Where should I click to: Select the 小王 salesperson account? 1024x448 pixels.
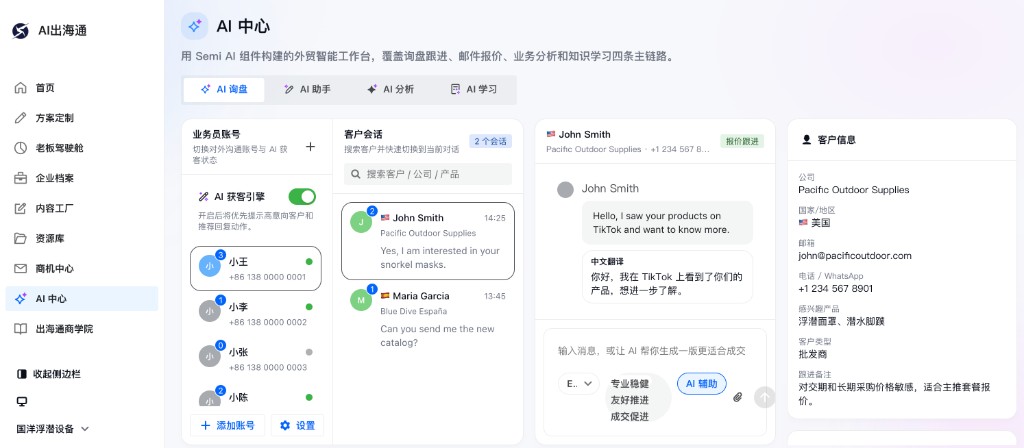[x=255, y=268]
